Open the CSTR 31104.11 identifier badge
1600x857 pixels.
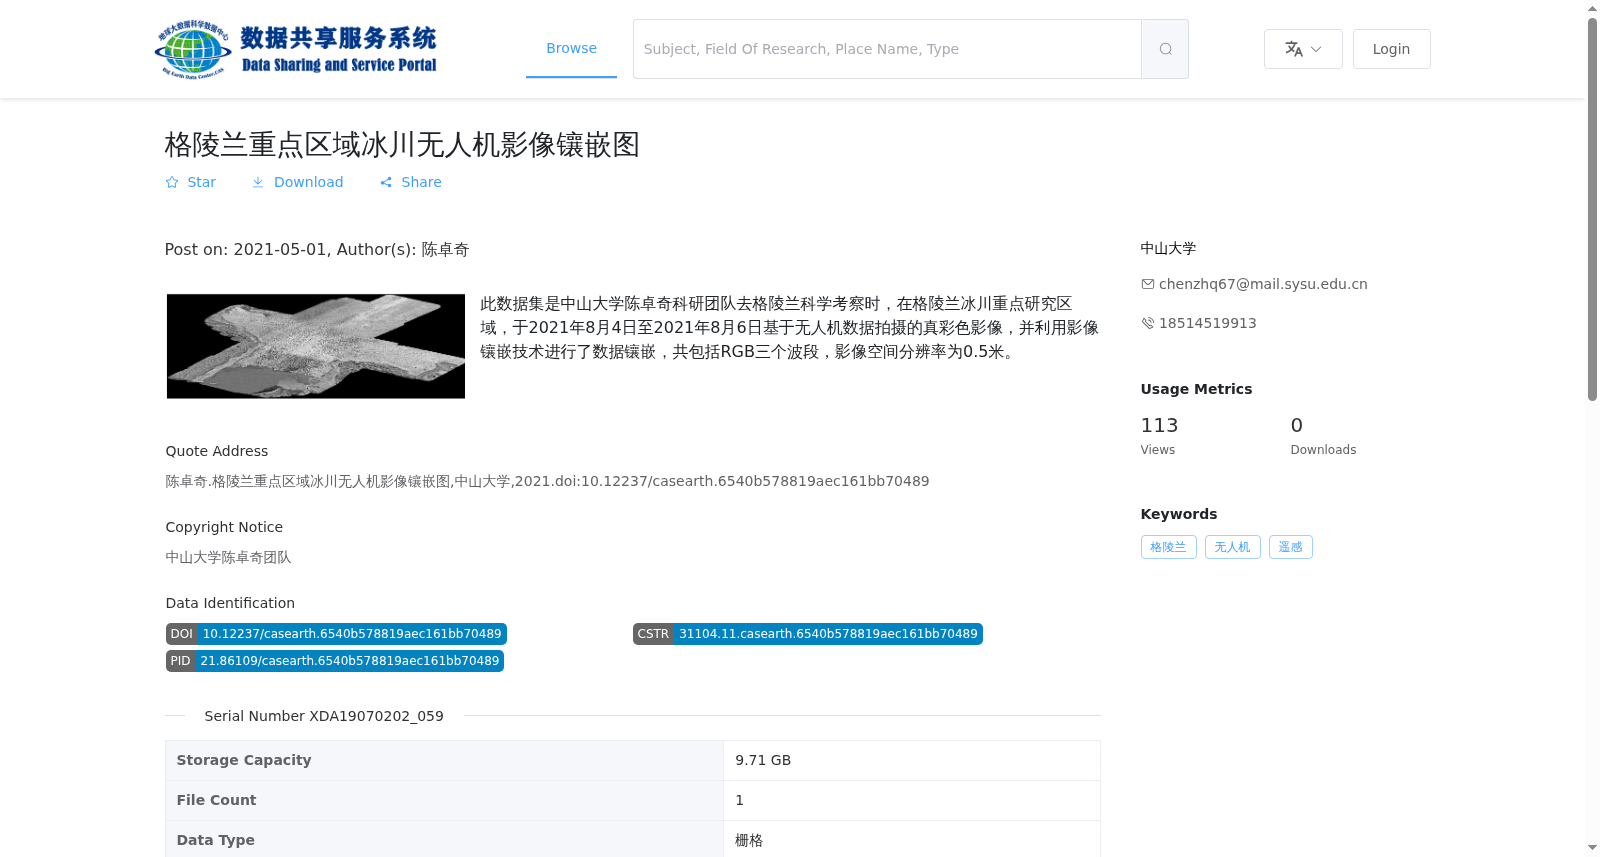tap(807, 634)
